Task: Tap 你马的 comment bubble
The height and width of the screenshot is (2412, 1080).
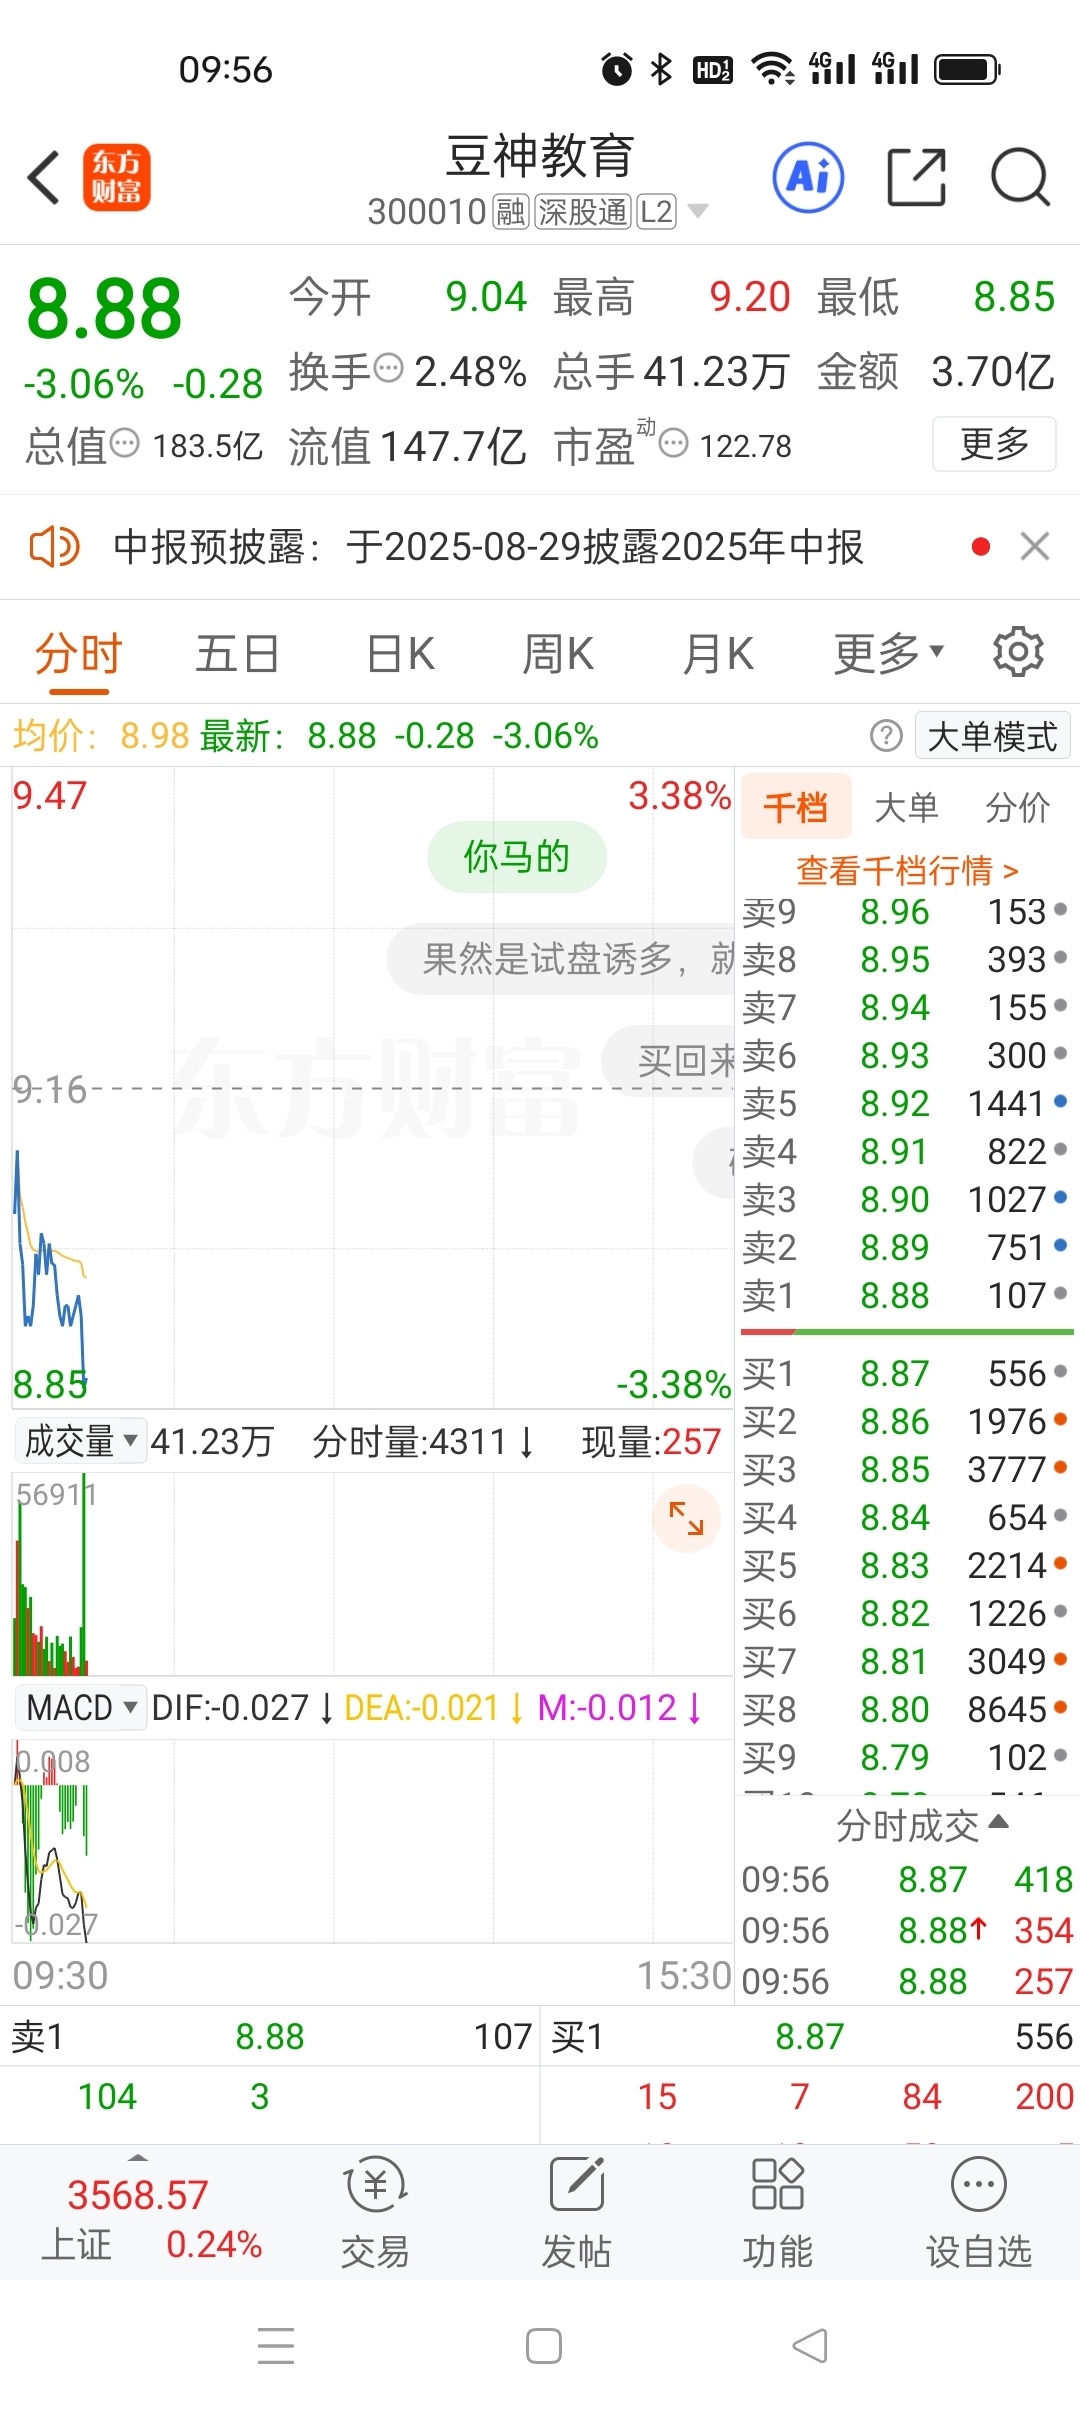Action: [517, 857]
